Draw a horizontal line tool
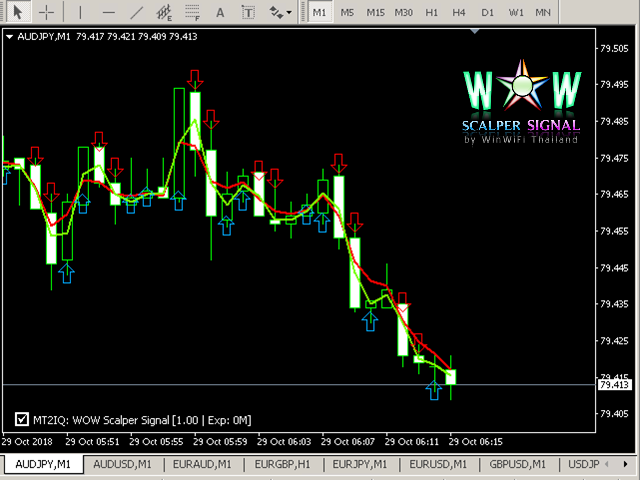This screenshot has height=480, width=640. (108, 12)
